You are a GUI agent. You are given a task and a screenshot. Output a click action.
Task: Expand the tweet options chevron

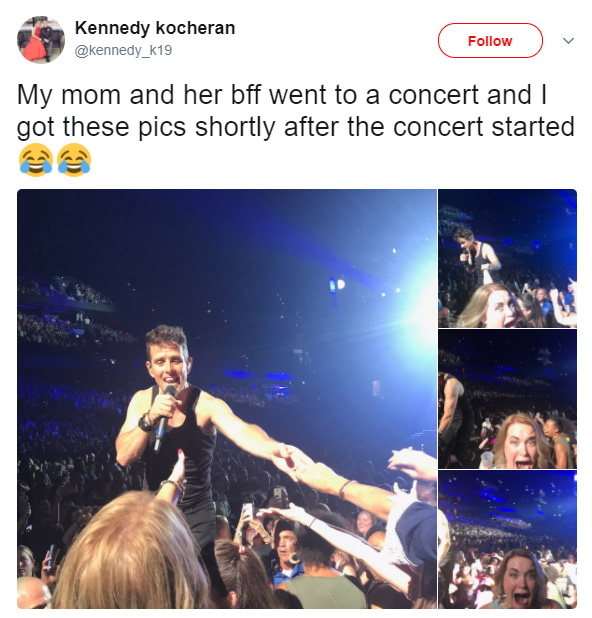click(x=568, y=41)
